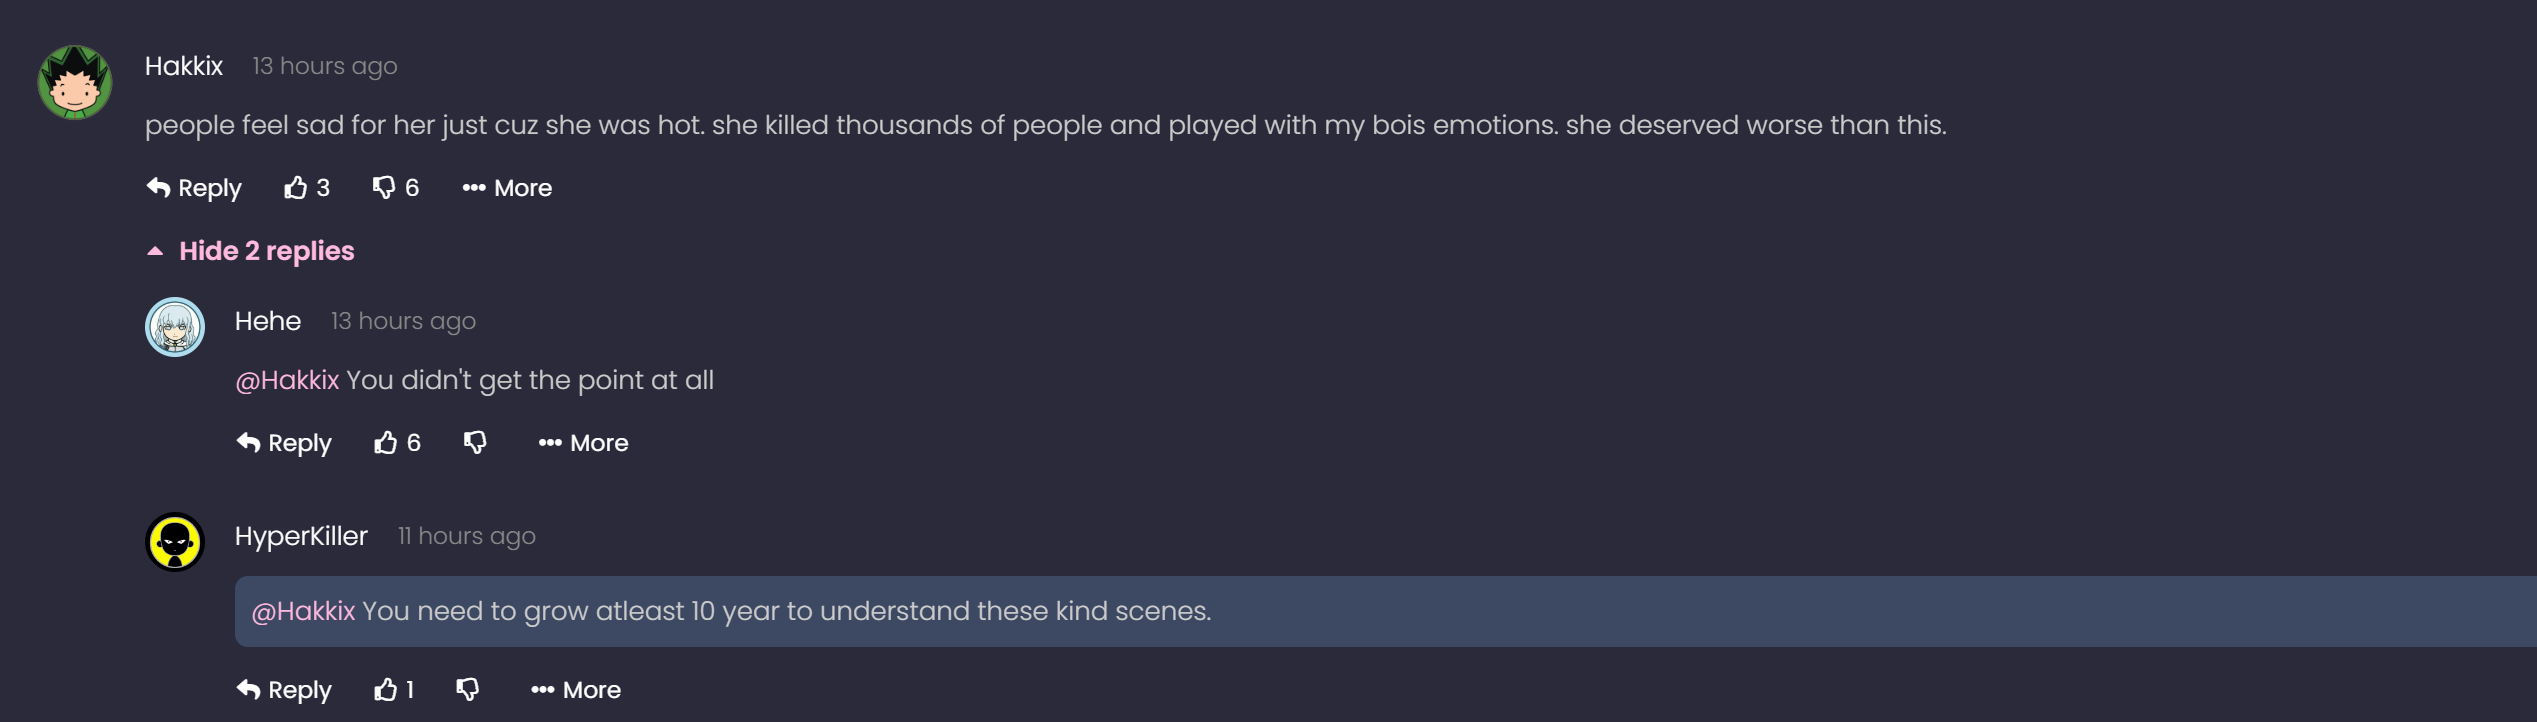Screen dimensions: 2537x722
Task: Upvote Hehe's reply
Action: click(x=397, y=443)
